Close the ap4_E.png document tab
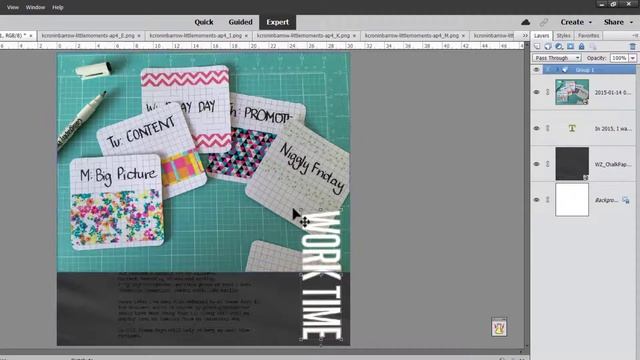 tap(139, 36)
